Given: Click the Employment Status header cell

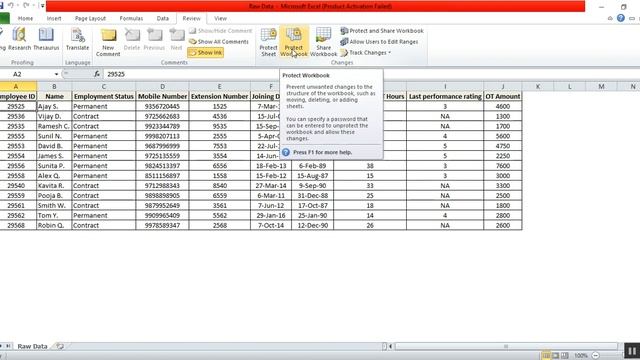Looking at the screenshot, I should tap(104, 96).
